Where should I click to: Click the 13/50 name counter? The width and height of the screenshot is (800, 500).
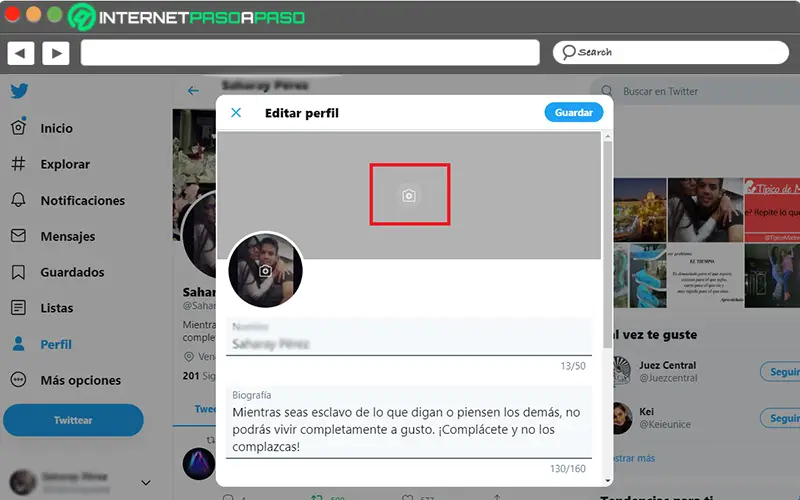point(572,366)
